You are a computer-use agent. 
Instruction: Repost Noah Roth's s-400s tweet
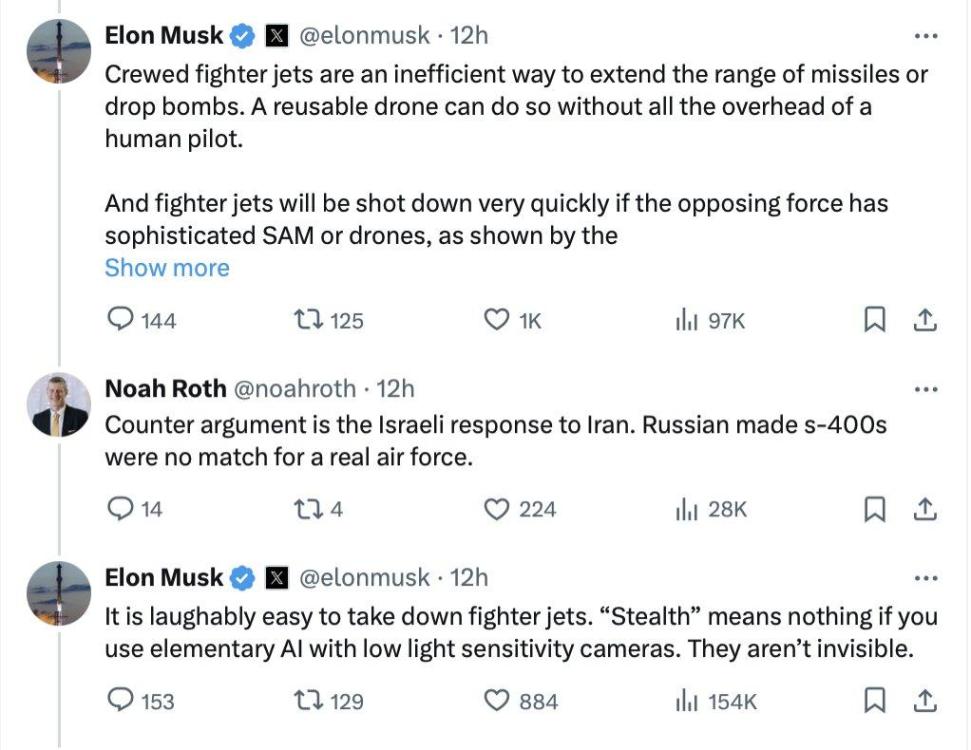pos(304,510)
